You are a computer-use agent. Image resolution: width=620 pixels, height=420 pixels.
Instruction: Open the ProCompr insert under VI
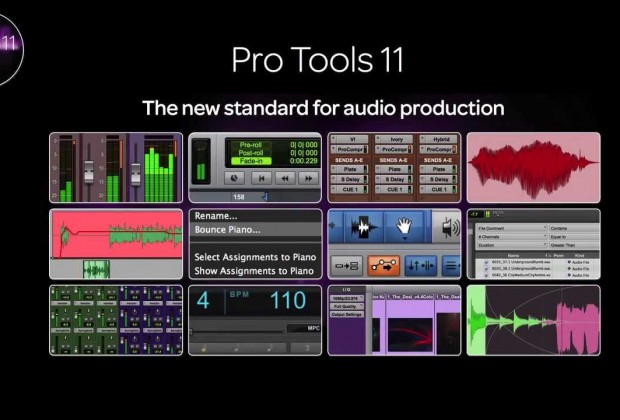pos(350,149)
